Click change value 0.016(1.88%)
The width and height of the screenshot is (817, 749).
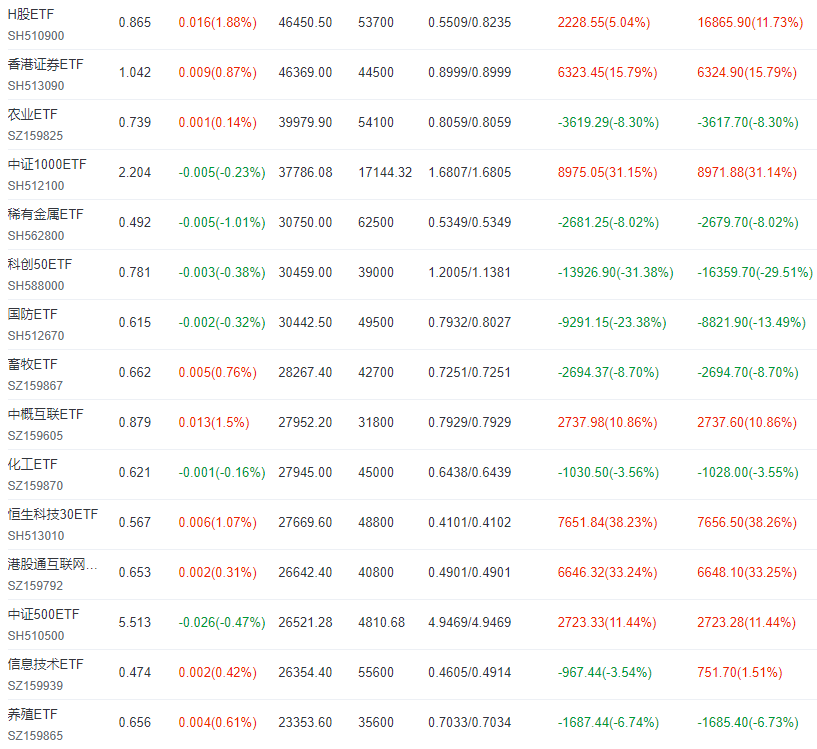(218, 23)
